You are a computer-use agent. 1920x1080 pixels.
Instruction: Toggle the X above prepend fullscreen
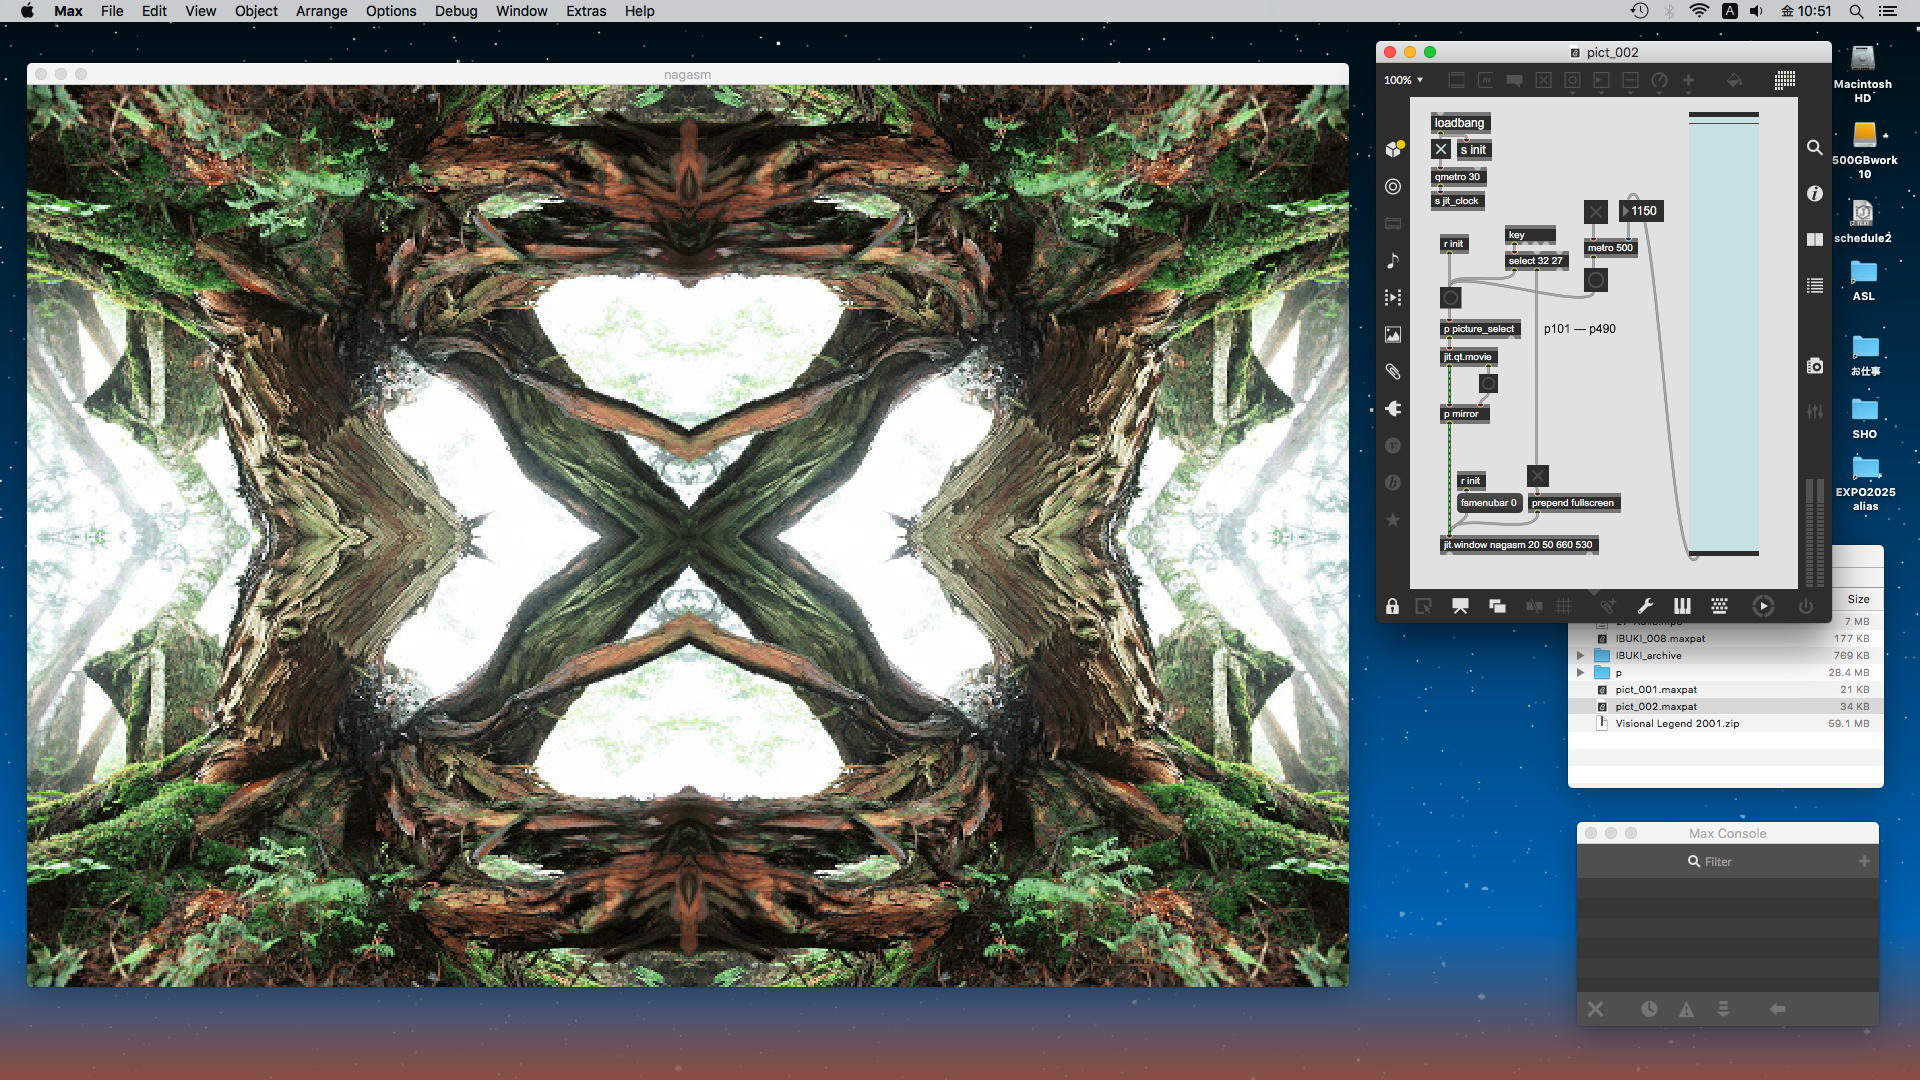[1538, 477]
